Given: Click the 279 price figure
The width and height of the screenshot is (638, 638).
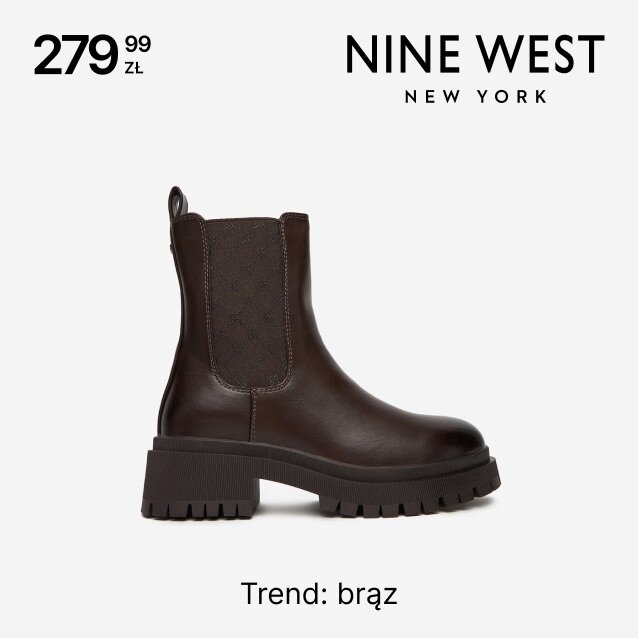Looking at the screenshot, I should [76, 55].
